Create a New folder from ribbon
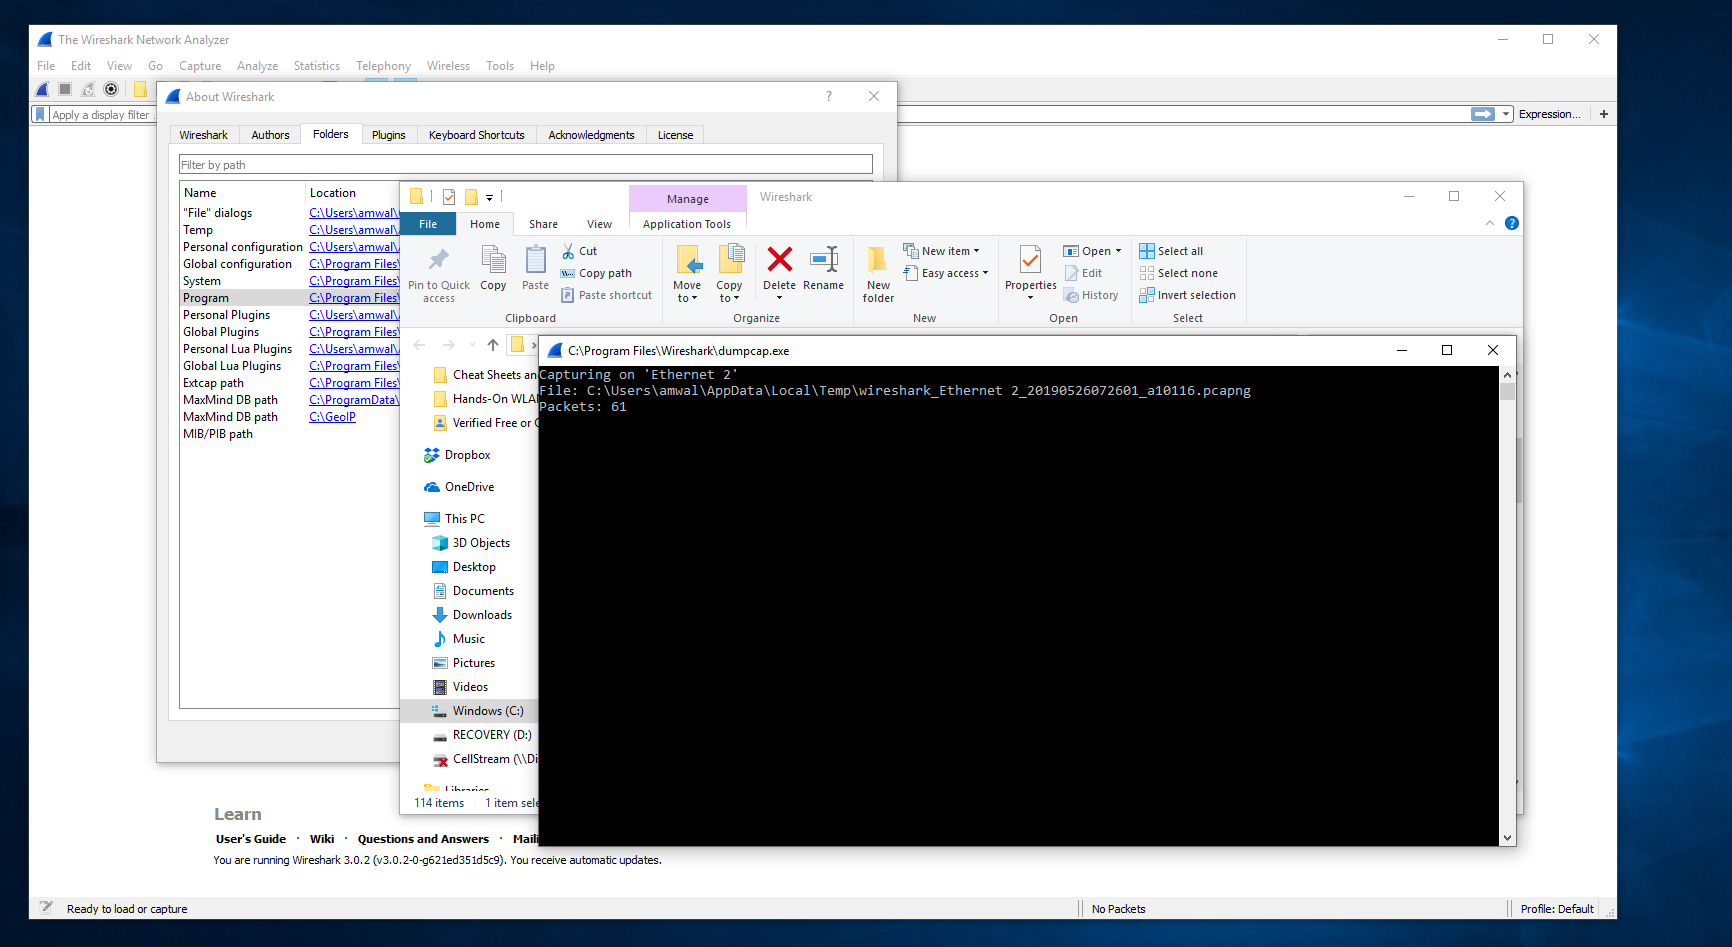 878,272
